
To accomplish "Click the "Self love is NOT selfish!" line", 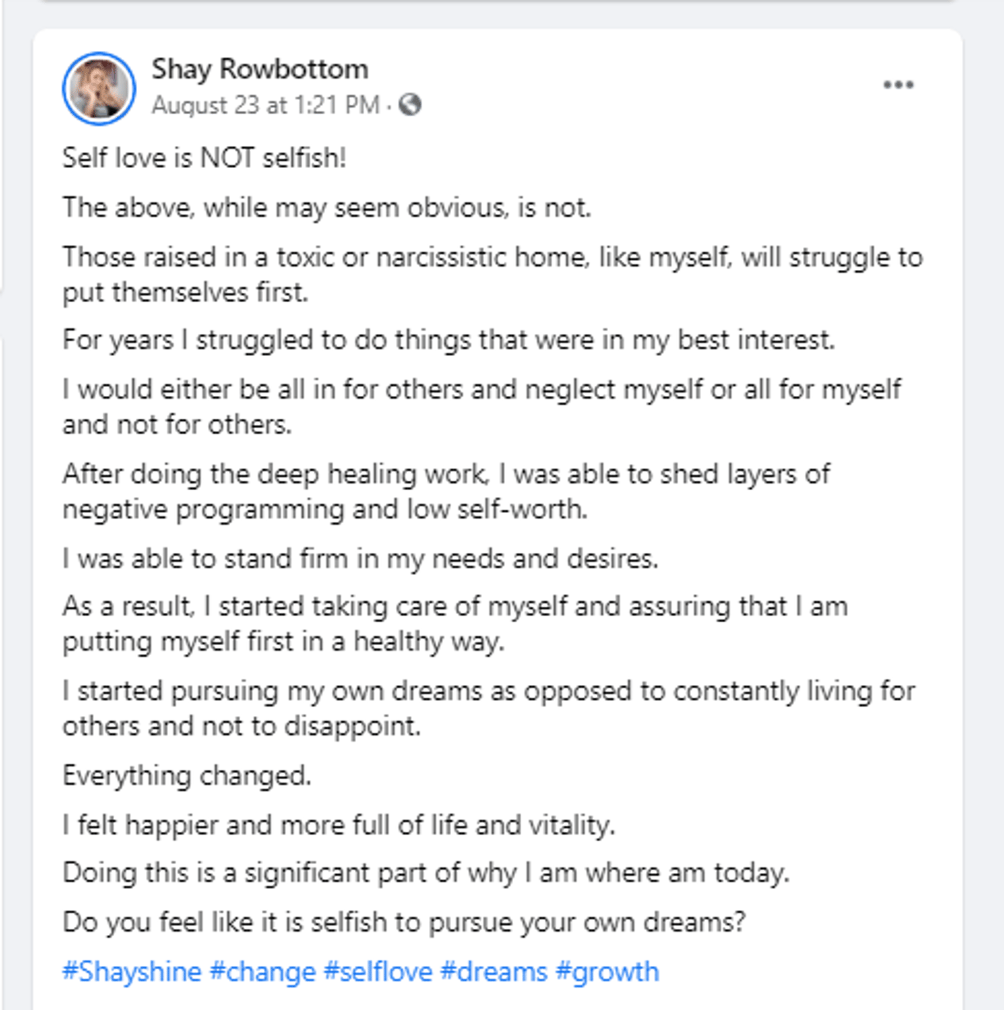I will coord(204,158).
